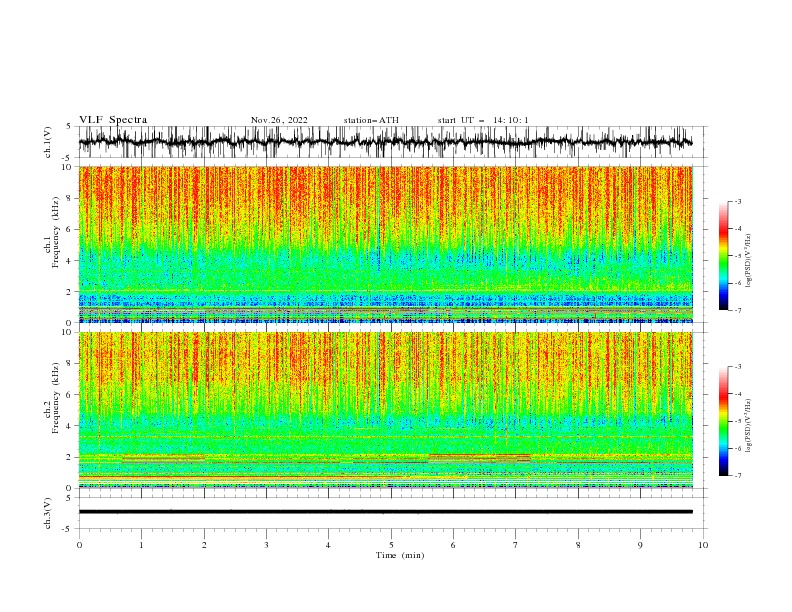Click the "ch.3(V)" axis label
Image resolution: width=792 pixels, height=612 pixels.
tap(48, 513)
